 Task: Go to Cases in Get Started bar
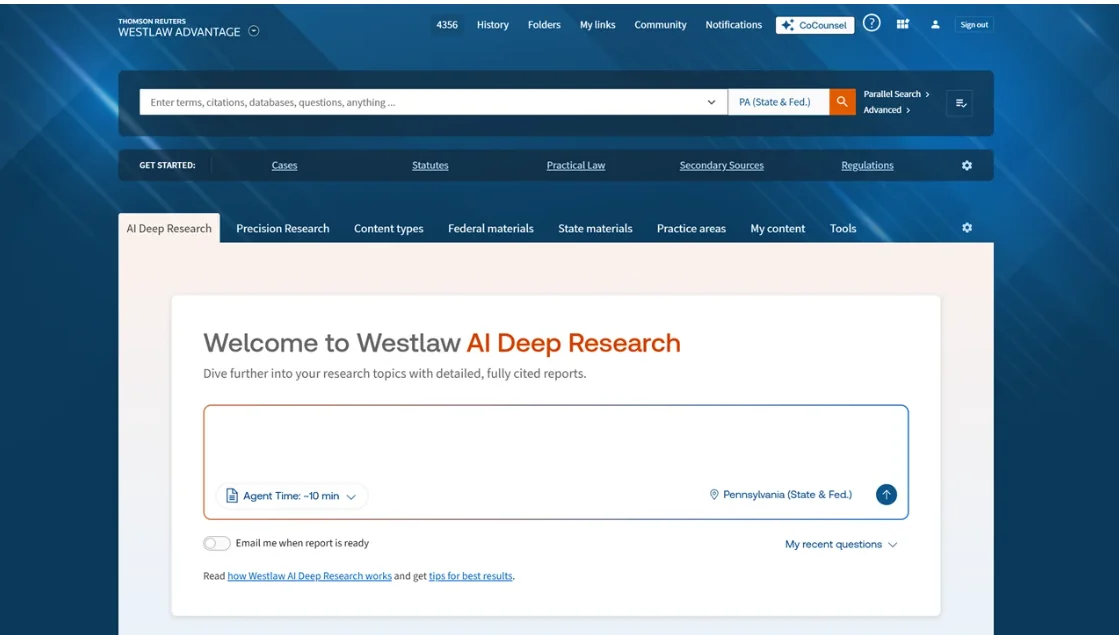[284, 166]
